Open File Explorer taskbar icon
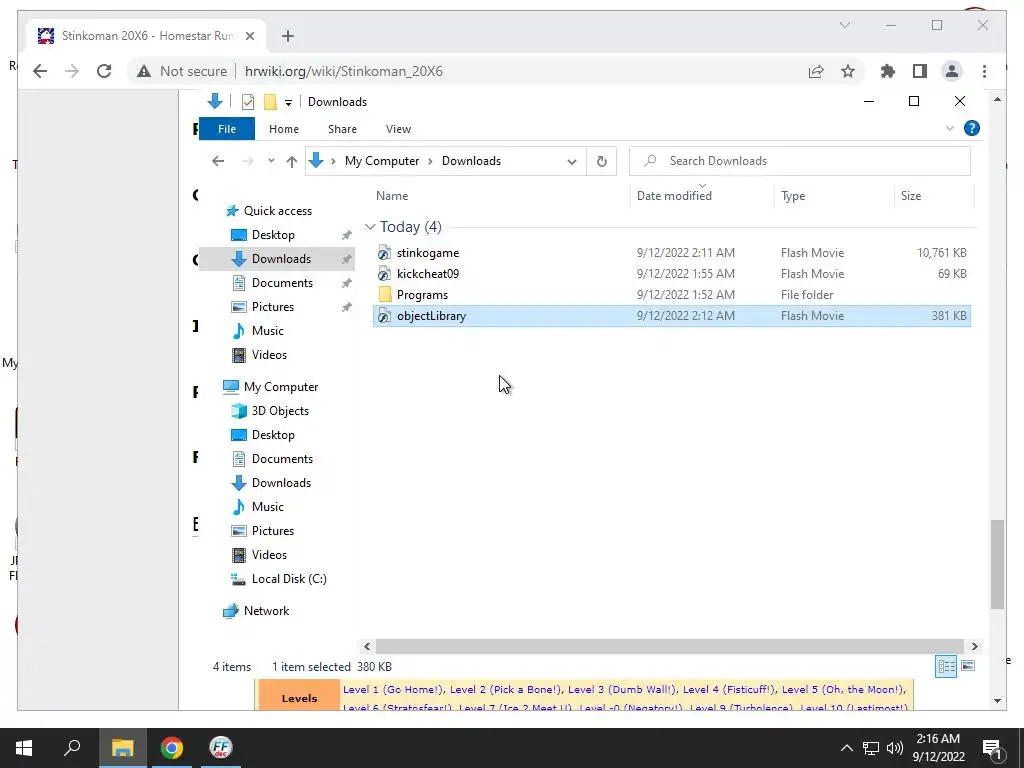 coord(122,748)
